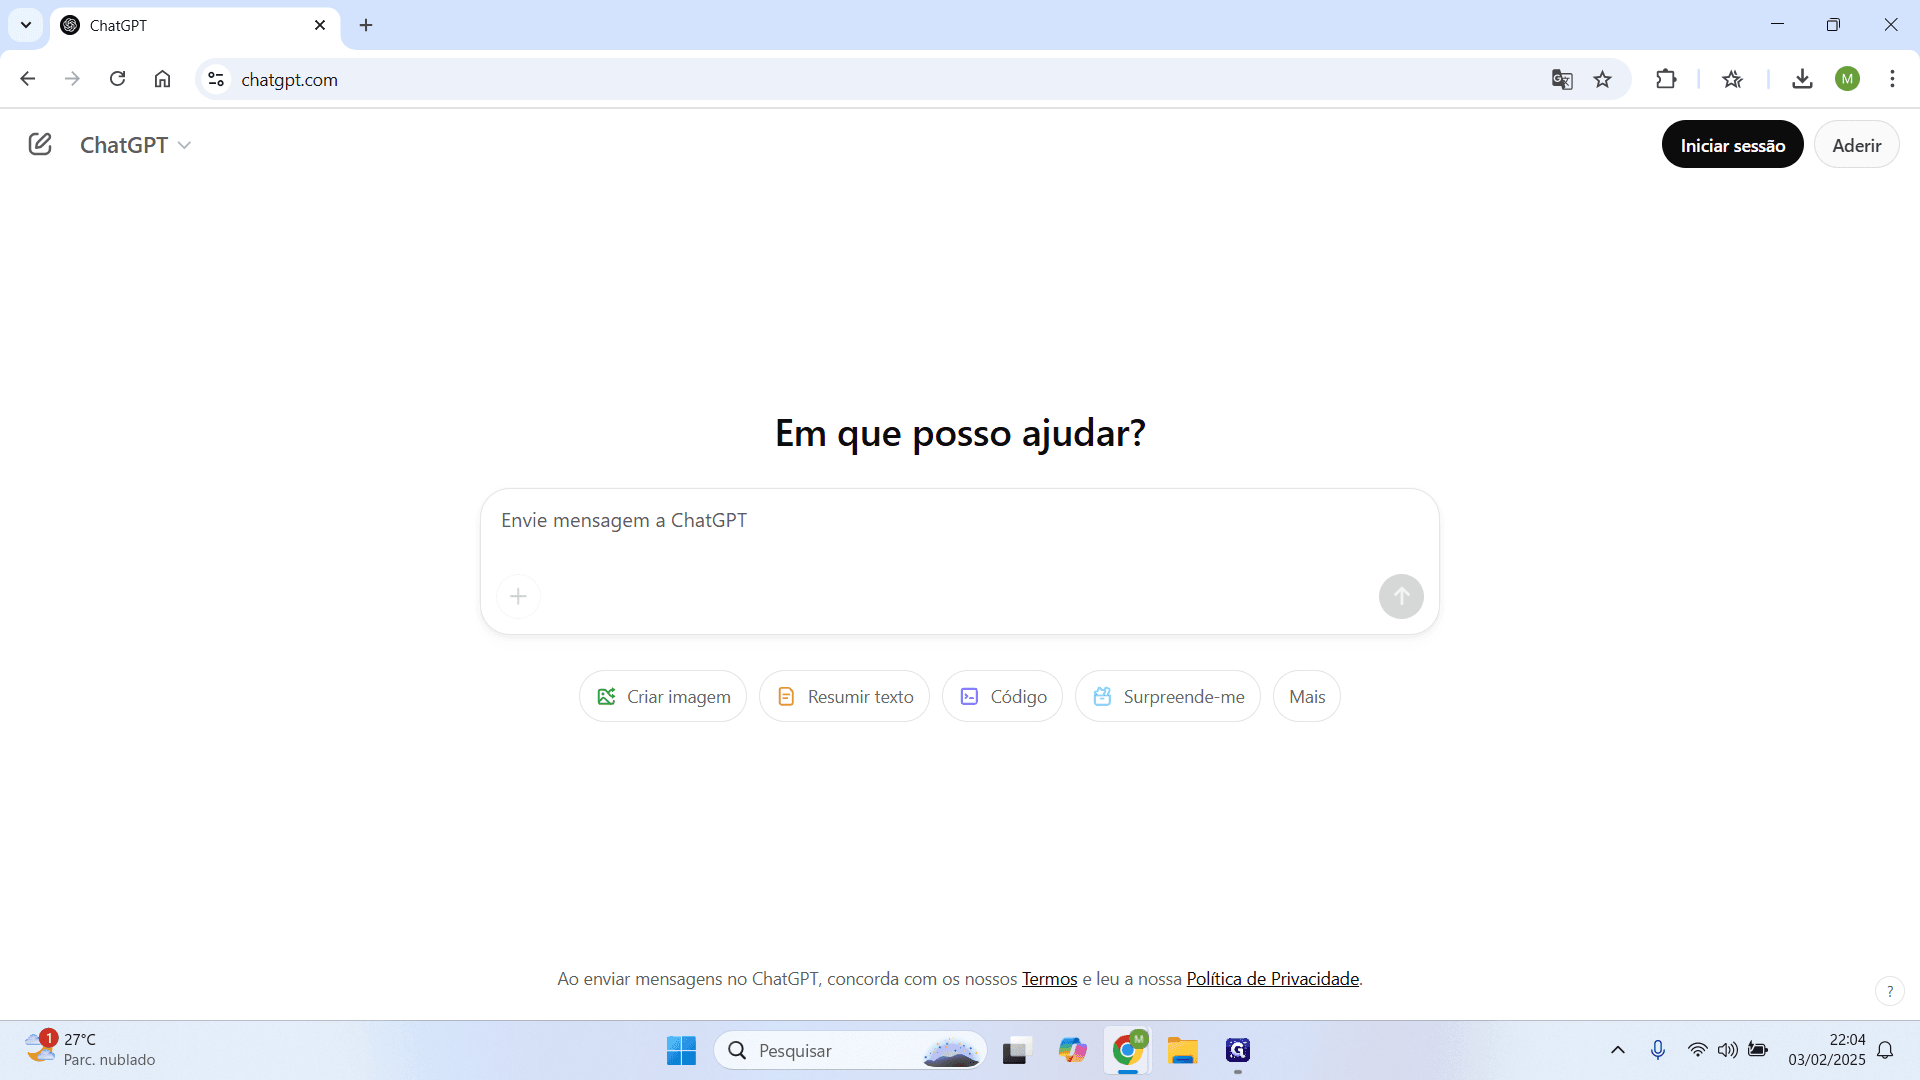This screenshot has width=1920, height=1080.
Task: Open a new browser tab
Action: pos(366,25)
